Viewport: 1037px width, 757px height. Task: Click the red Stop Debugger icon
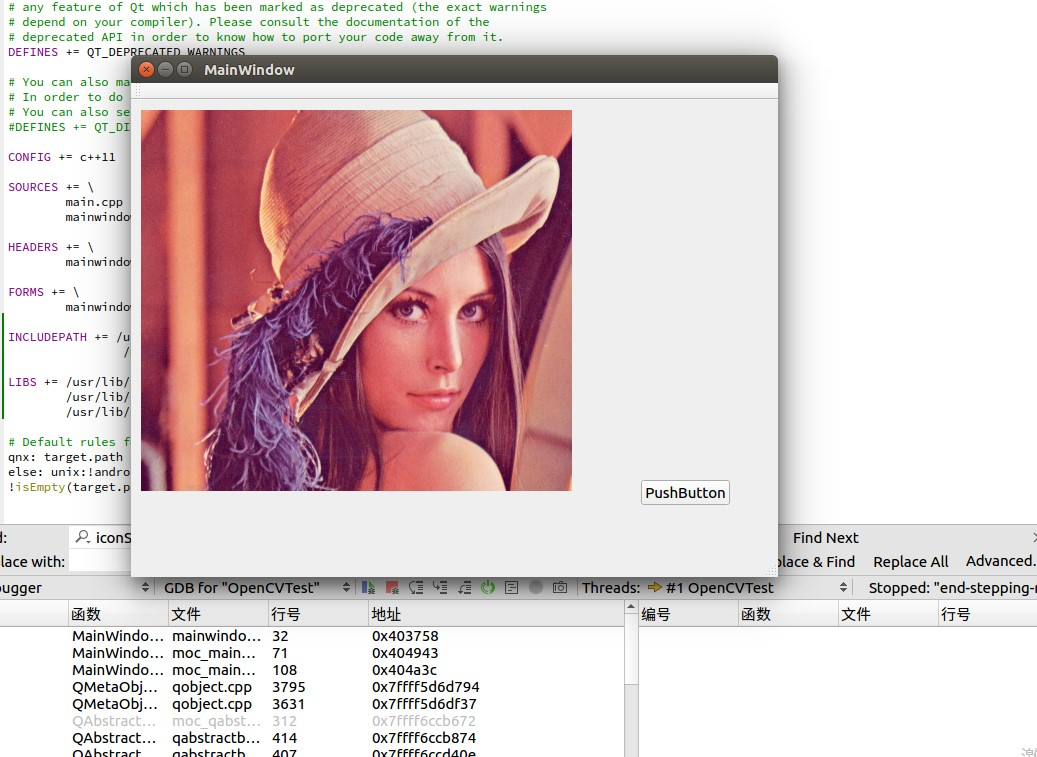pos(392,587)
